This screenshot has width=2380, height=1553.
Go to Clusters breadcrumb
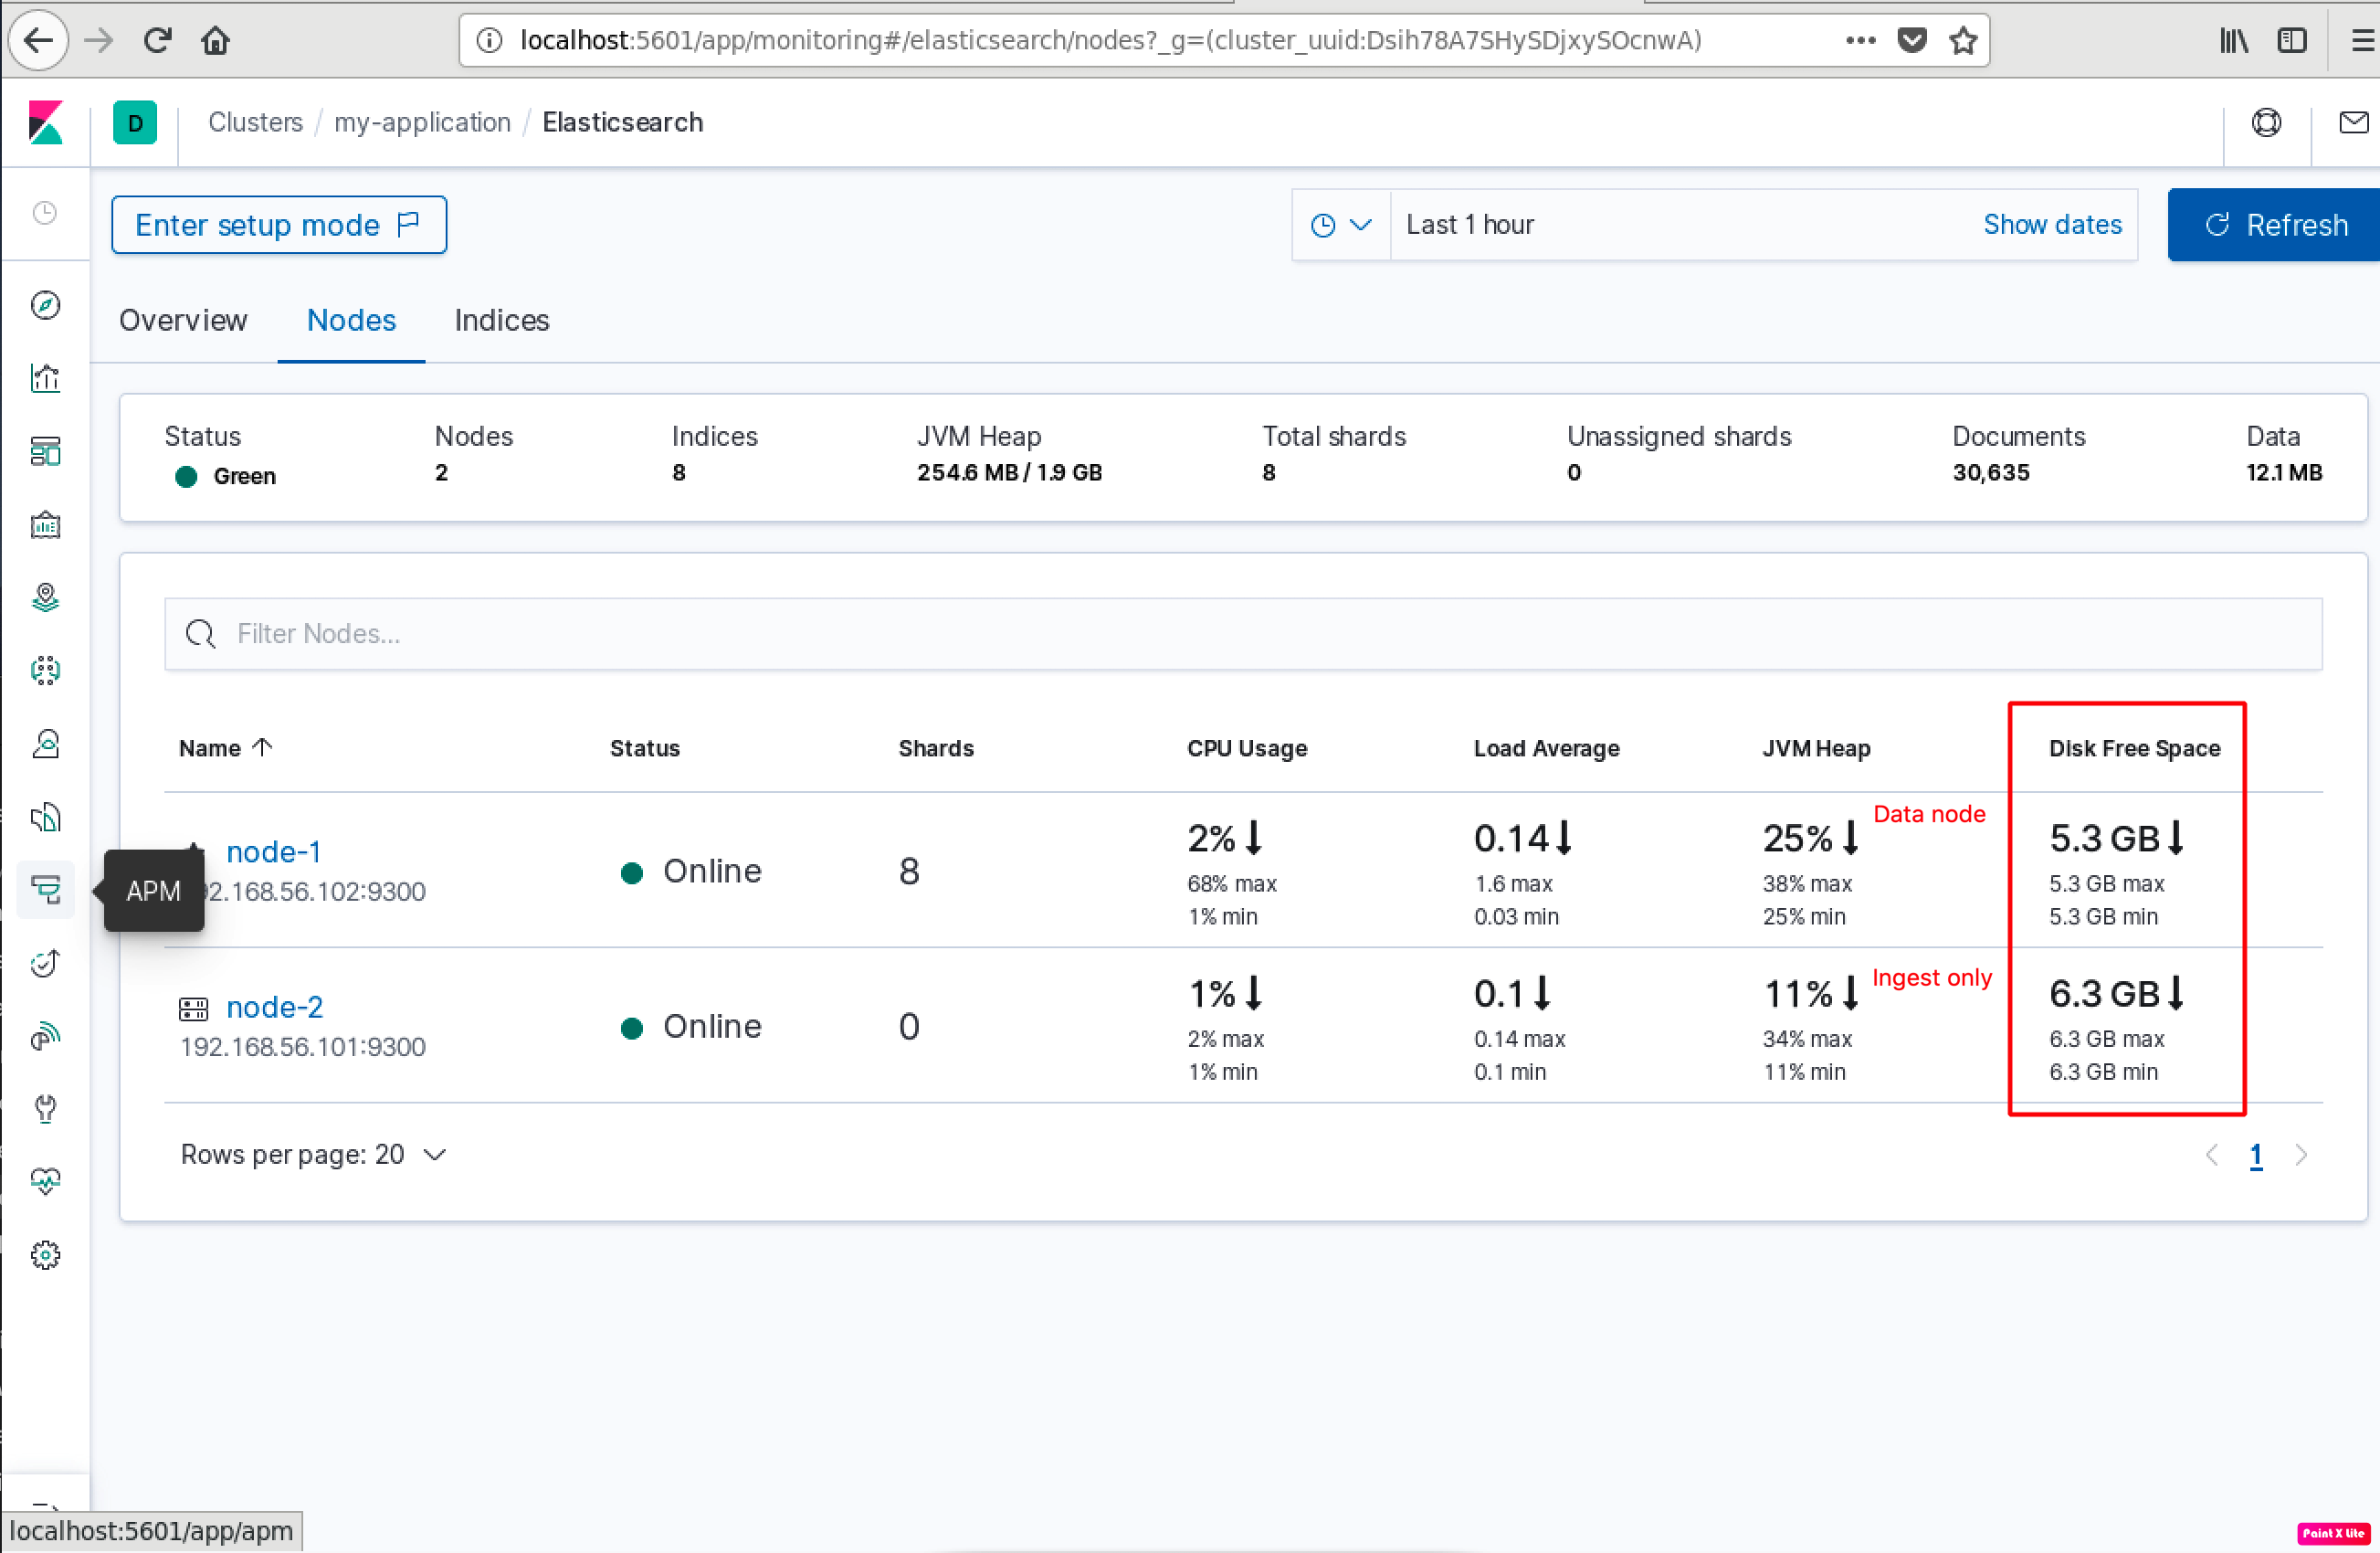point(255,122)
